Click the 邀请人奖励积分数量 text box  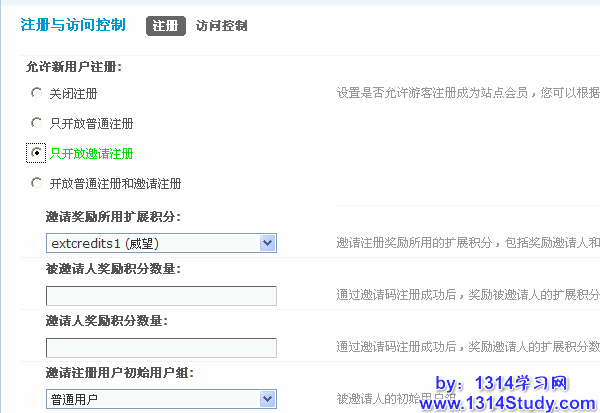(161, 347)
